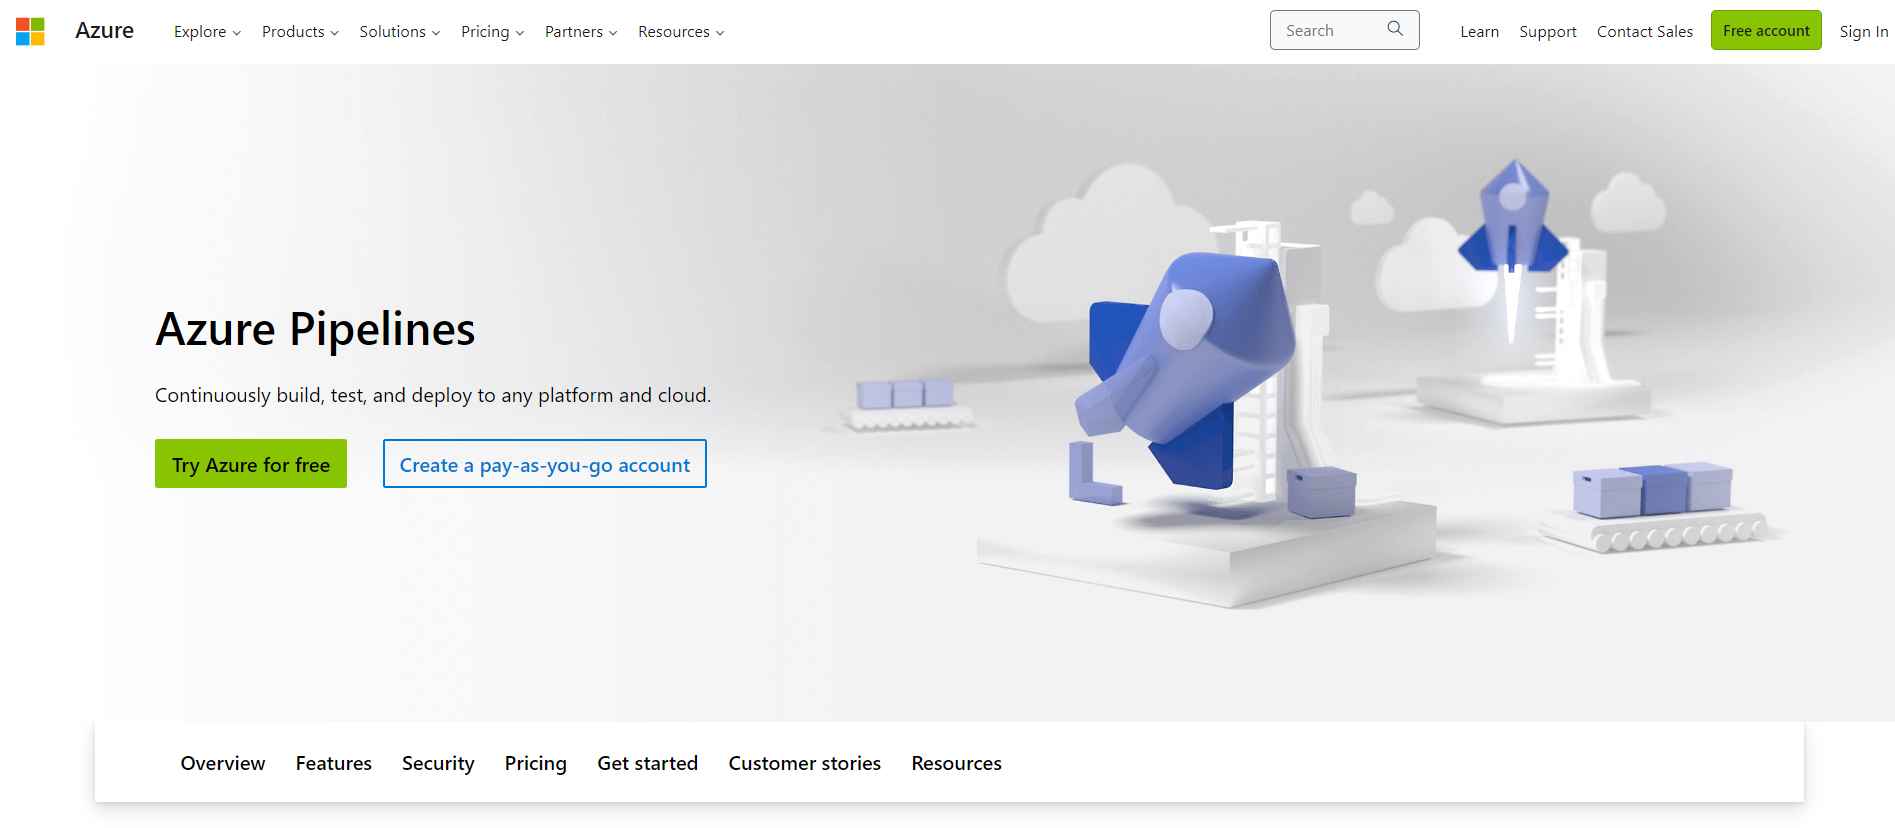Open the Pricing dropdown in the top bar
The height and width of the screenshot is (828, 1895).
492,32
